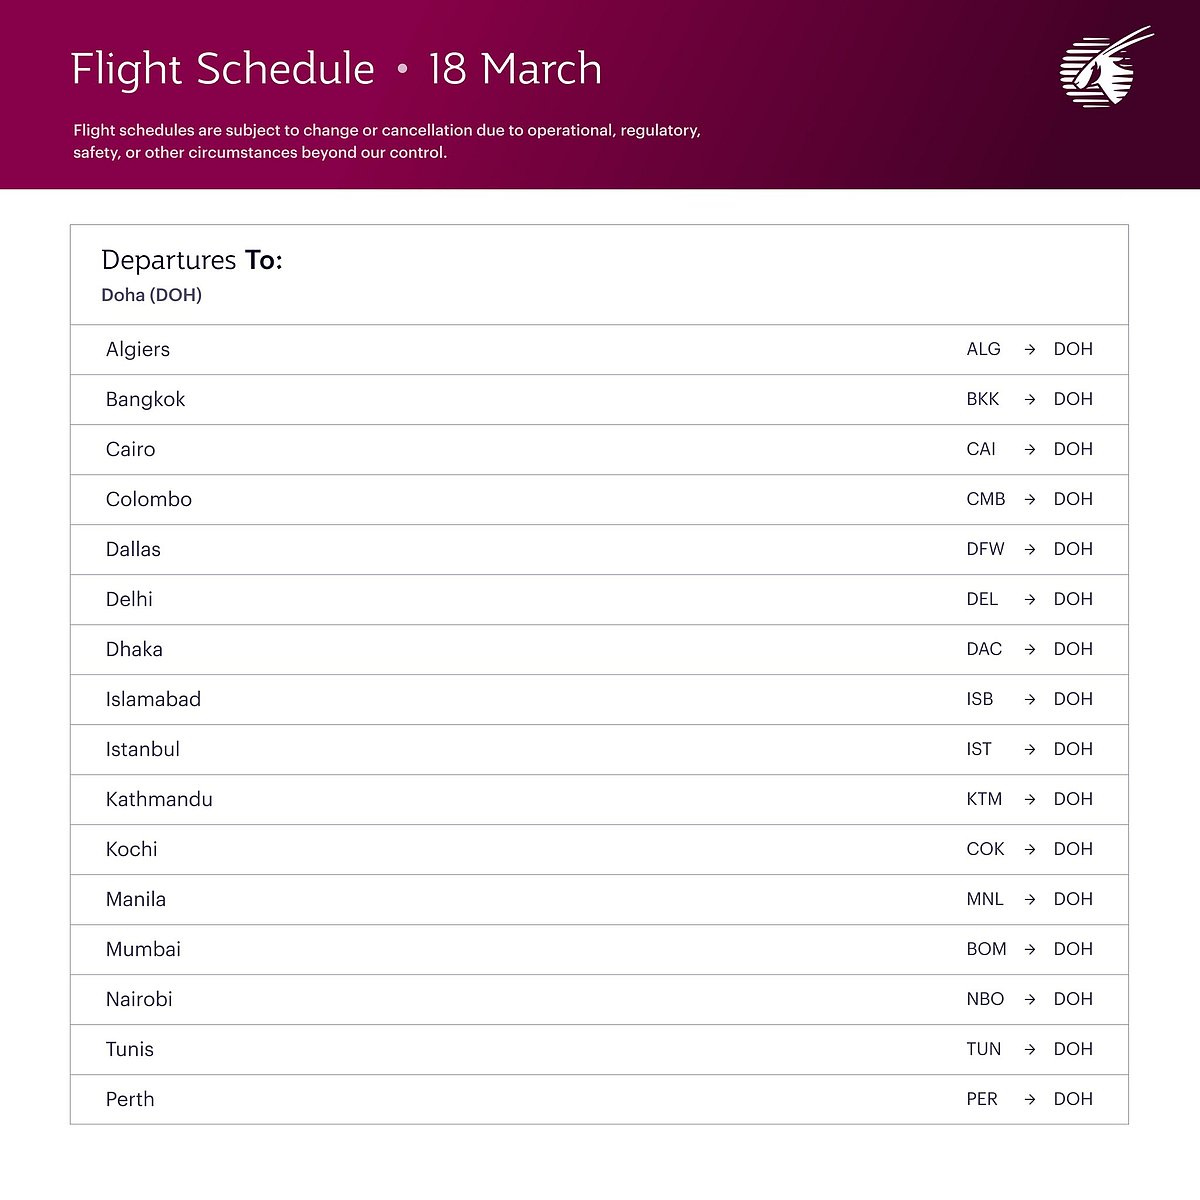This screenshot has width=1200, height=1200.
Task: Click the arrow icon in the Istanbul row
Action: (x=1029, y=749)
